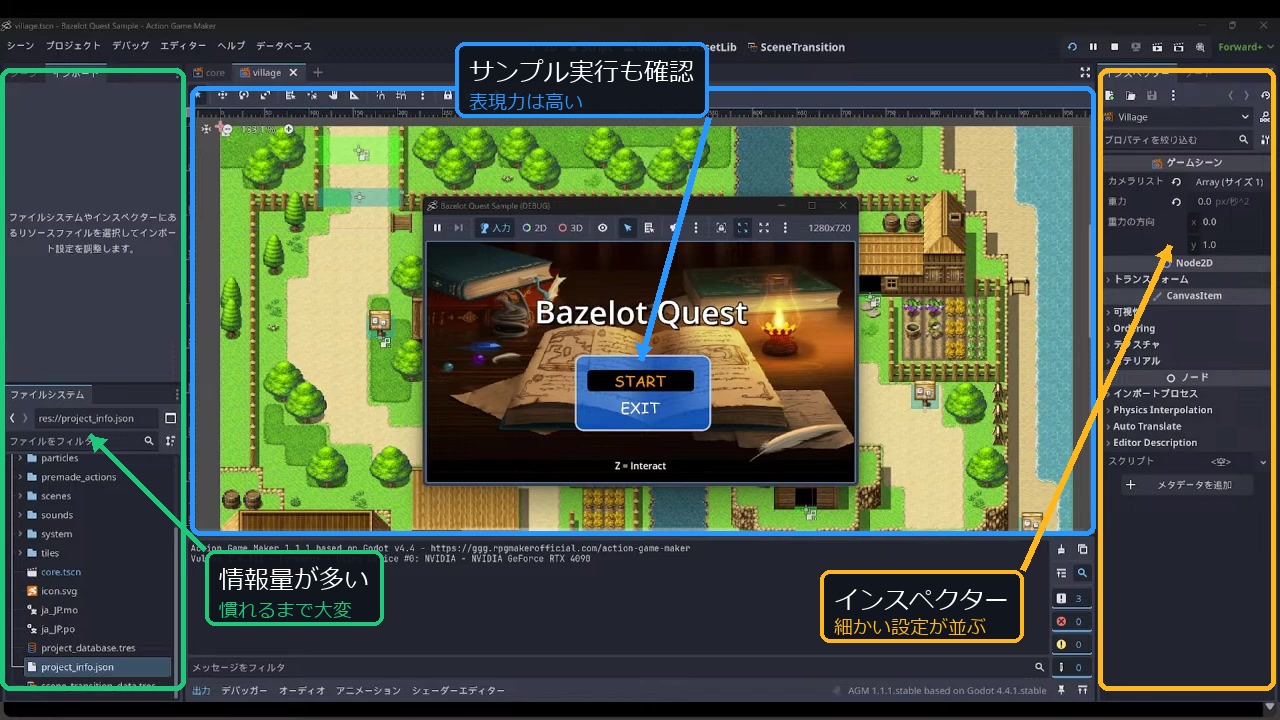Open the エディター menu

[183, 46]
